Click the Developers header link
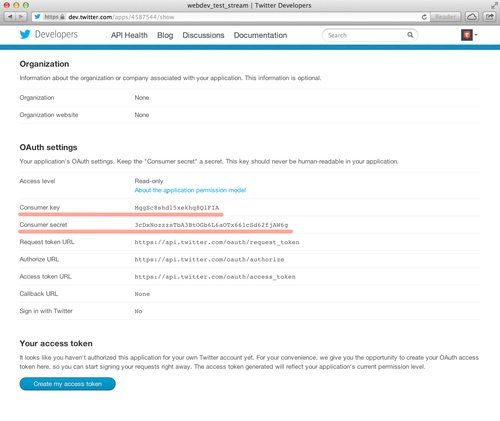This screenshot has width=500, height=421. pyautogui.click(x=56, y=34)
